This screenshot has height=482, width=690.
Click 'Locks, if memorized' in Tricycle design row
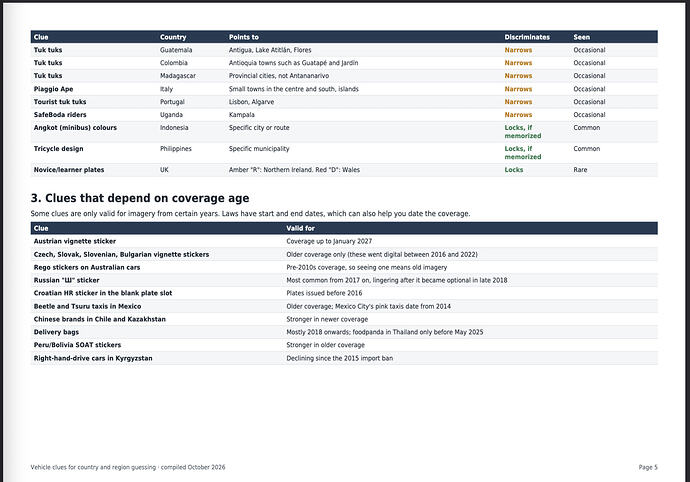(523, 153)
